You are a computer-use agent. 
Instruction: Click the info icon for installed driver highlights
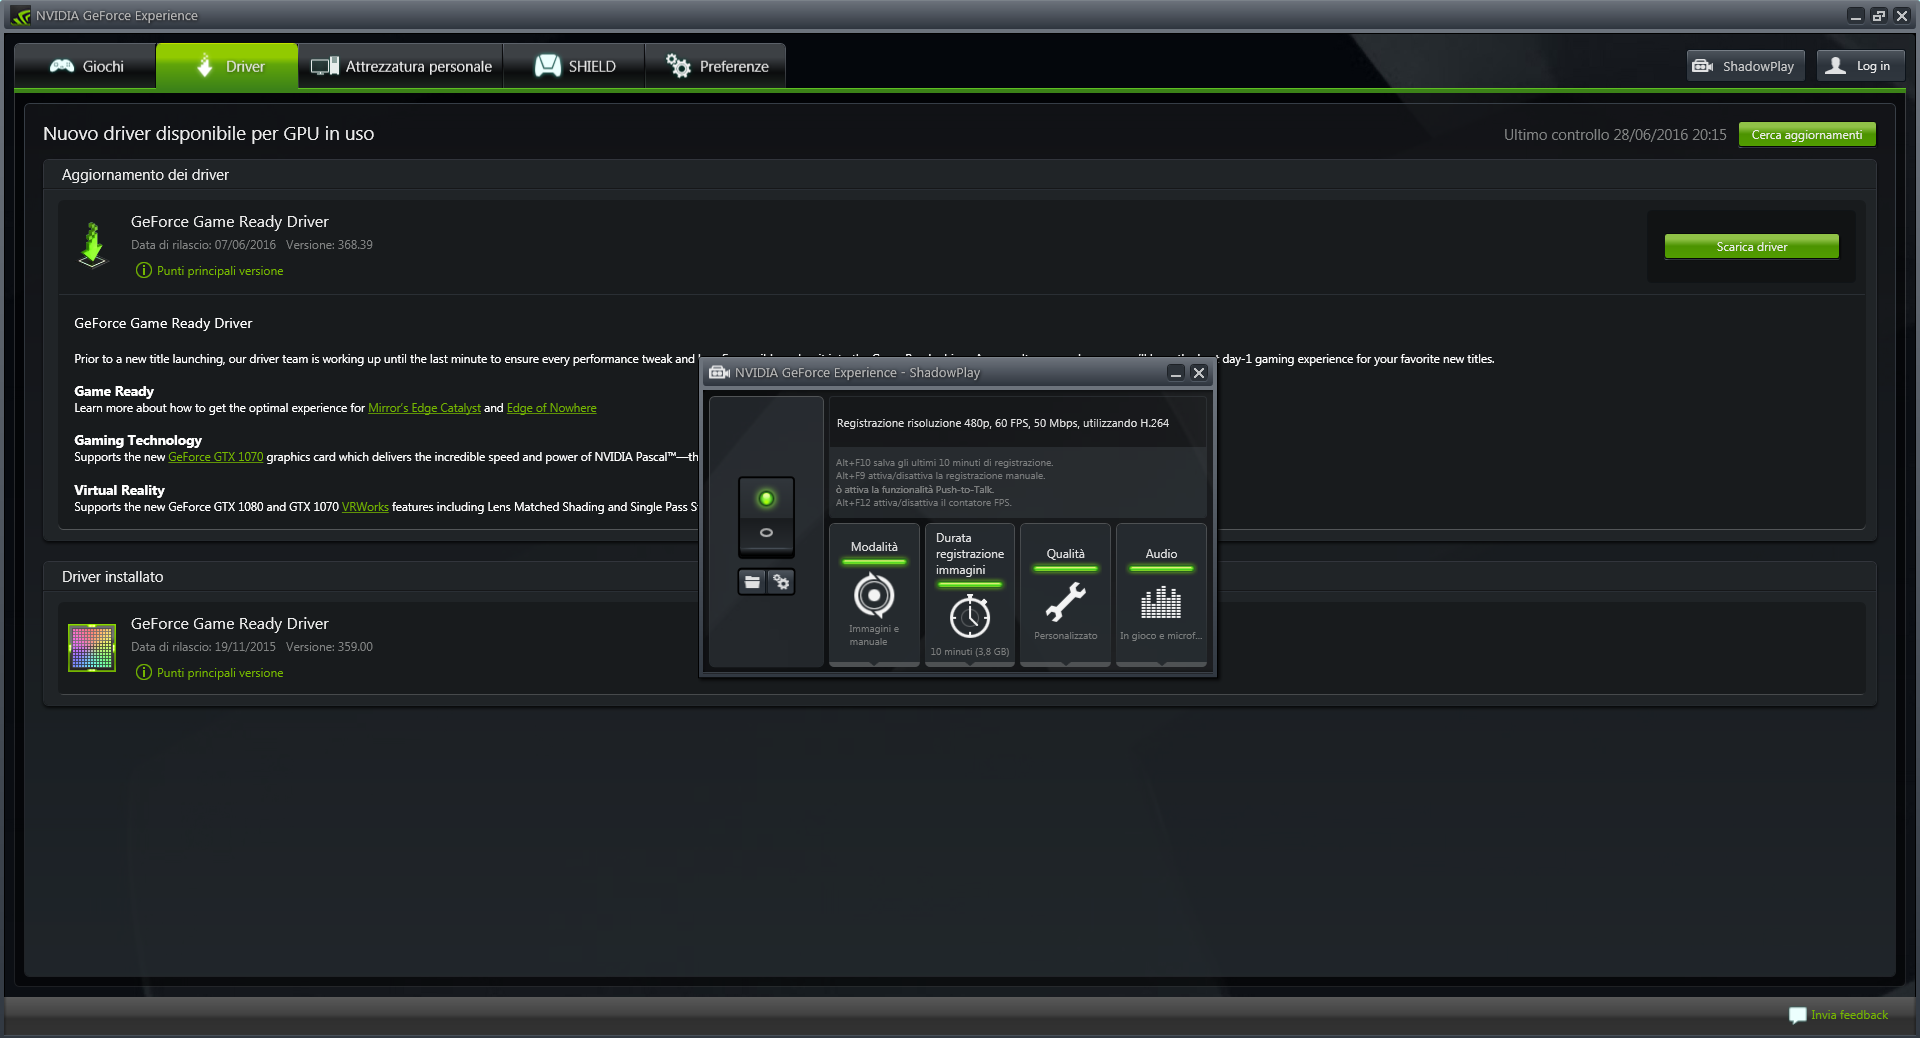click(144, 673)
